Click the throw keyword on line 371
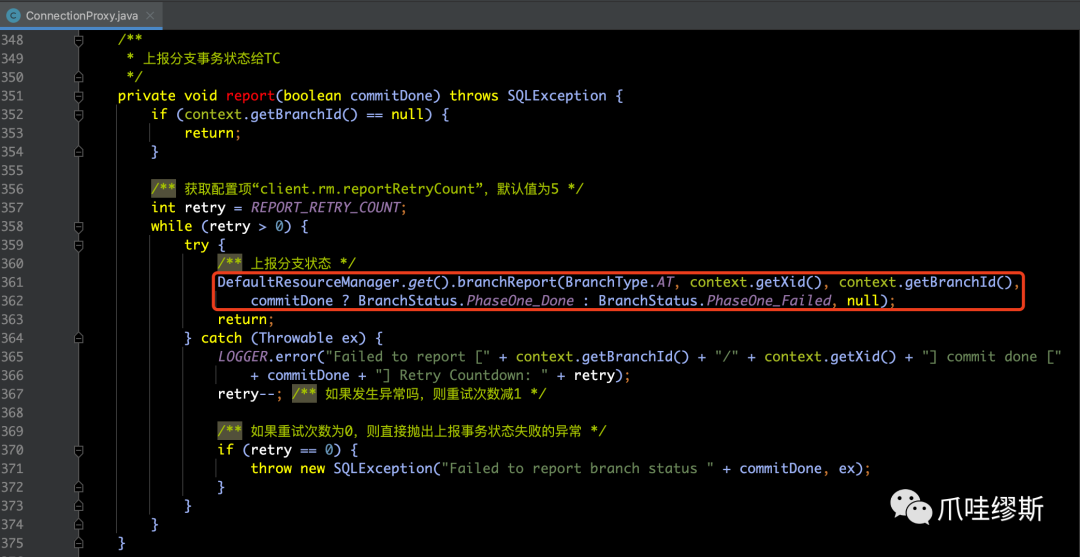This screenshot has width=1080, height=557. click(271, 468)
